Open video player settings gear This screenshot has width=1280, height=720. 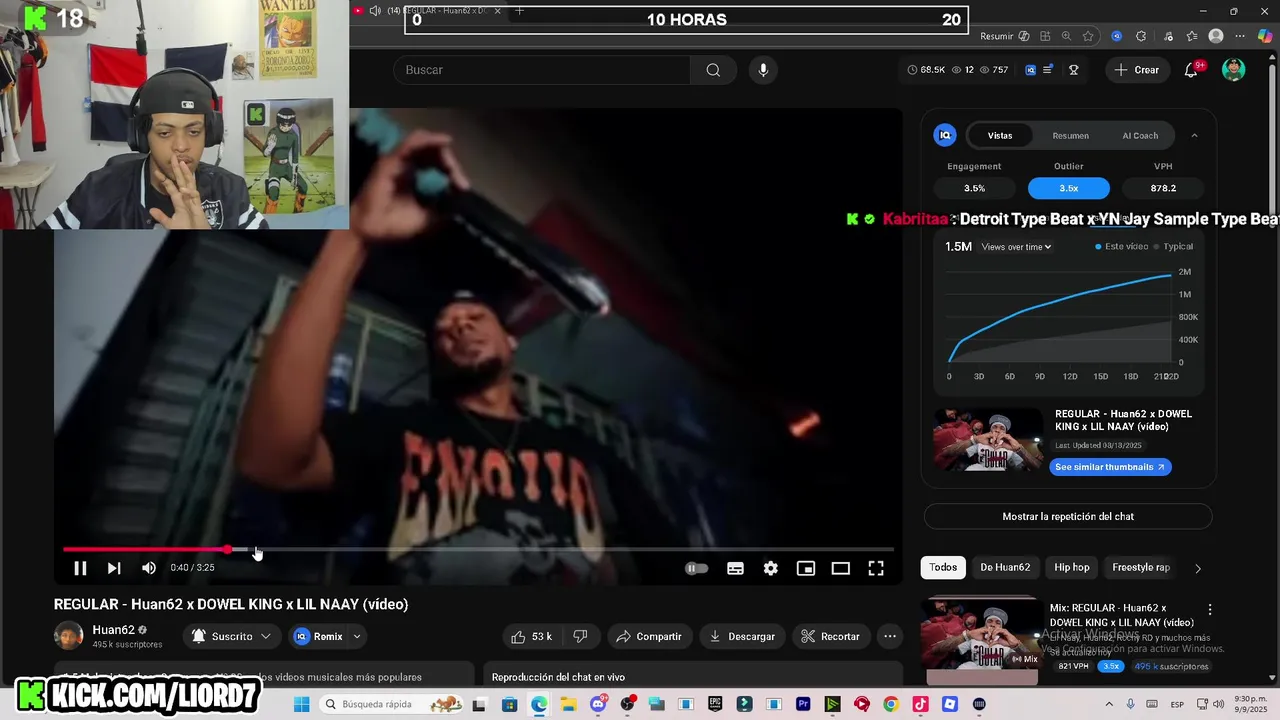pyautogui.click(x=770, y=568)
